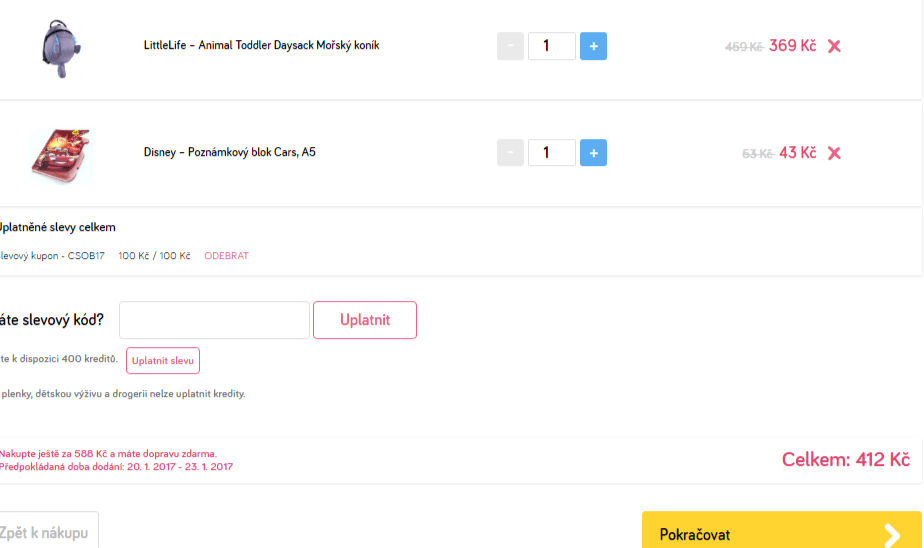The image size is (924, 548).
Task: Increase quantity of Disney Poznámkový blok
Action: coord(593,153)
